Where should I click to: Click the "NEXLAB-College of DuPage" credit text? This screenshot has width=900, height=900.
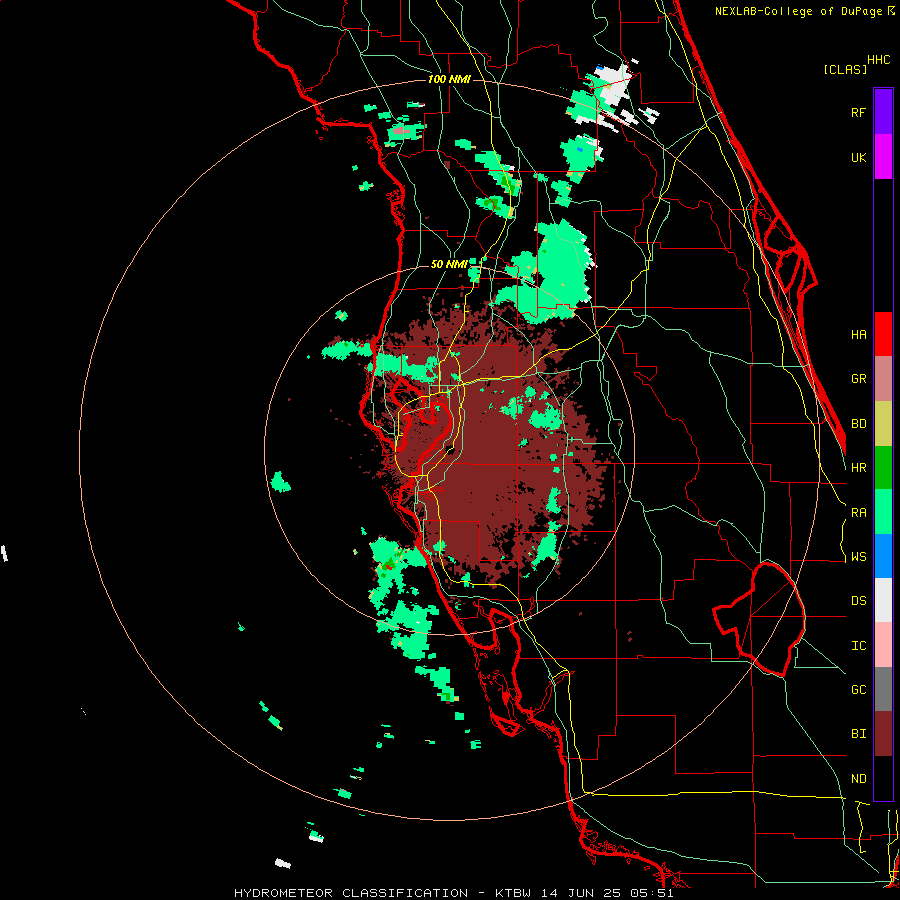798,11
